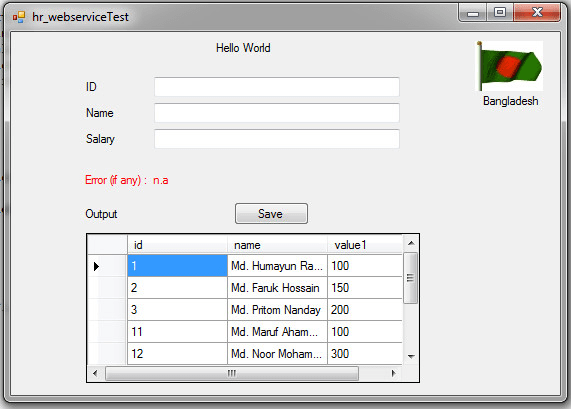This screenshot has height=409, width=571.
Task: Focus the Name text field
Action: point(277,113)
